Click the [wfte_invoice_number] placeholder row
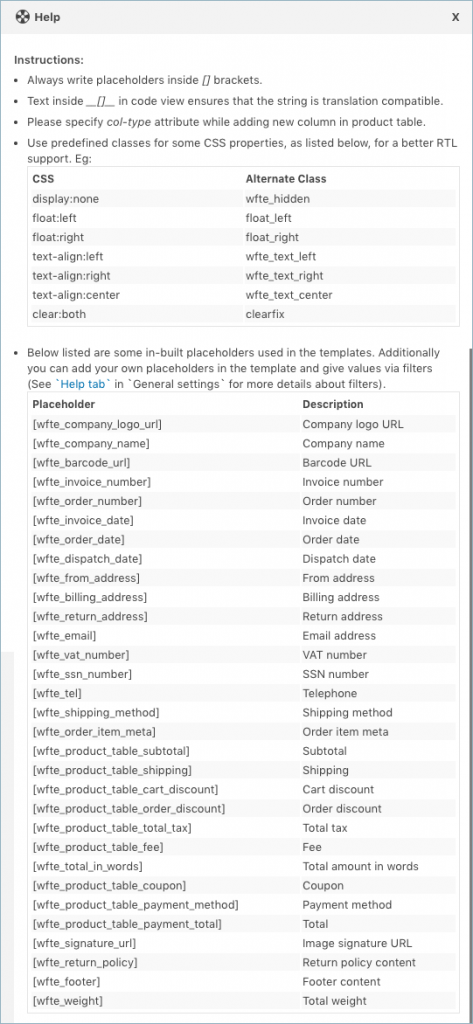The width and height of the screenshot is (473, 1024). click(244, 482)
